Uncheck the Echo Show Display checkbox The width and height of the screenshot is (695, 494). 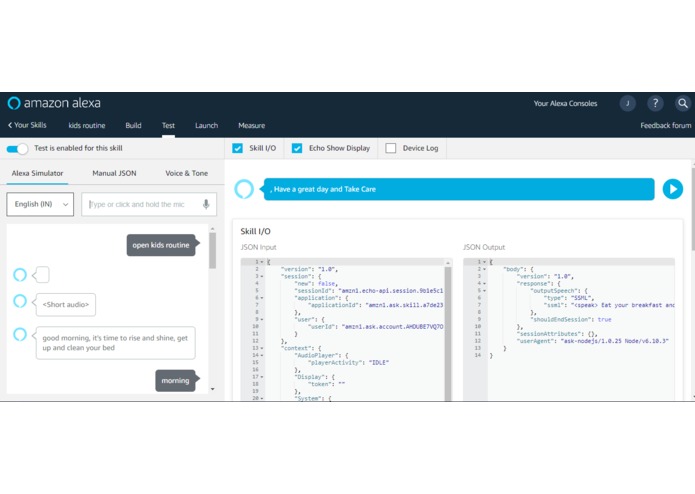297,148
